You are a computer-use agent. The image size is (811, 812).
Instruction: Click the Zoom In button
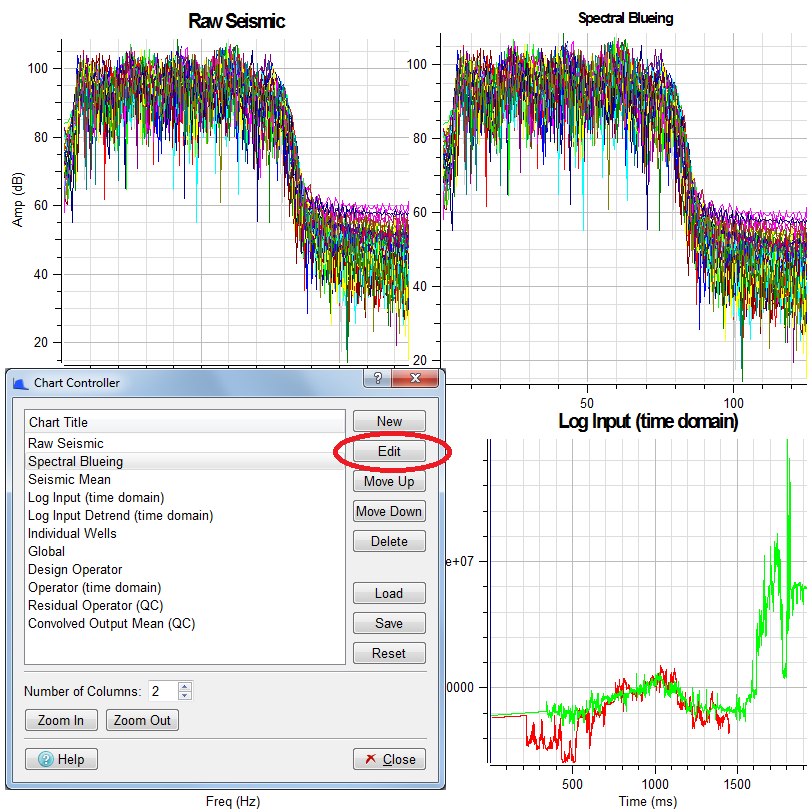coord(61,720)
